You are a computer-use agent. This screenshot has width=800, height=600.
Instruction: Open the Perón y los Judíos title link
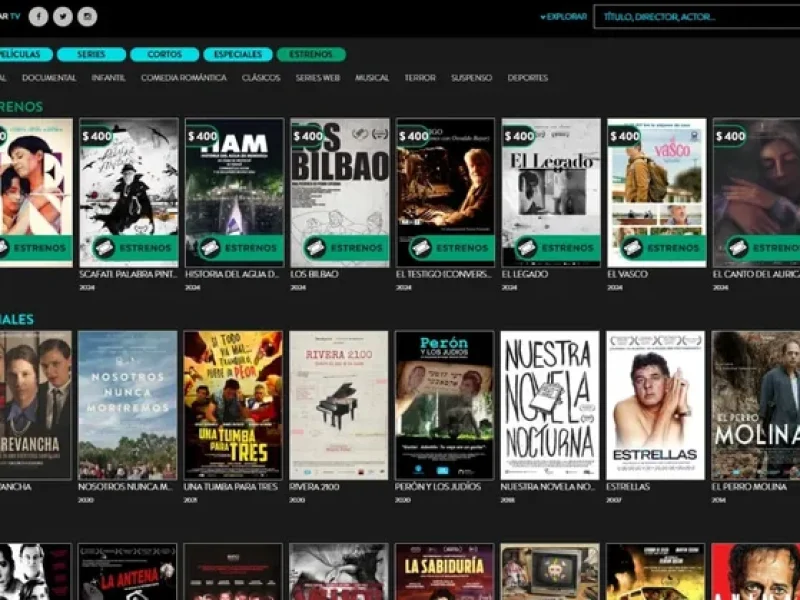pos(438,487)
